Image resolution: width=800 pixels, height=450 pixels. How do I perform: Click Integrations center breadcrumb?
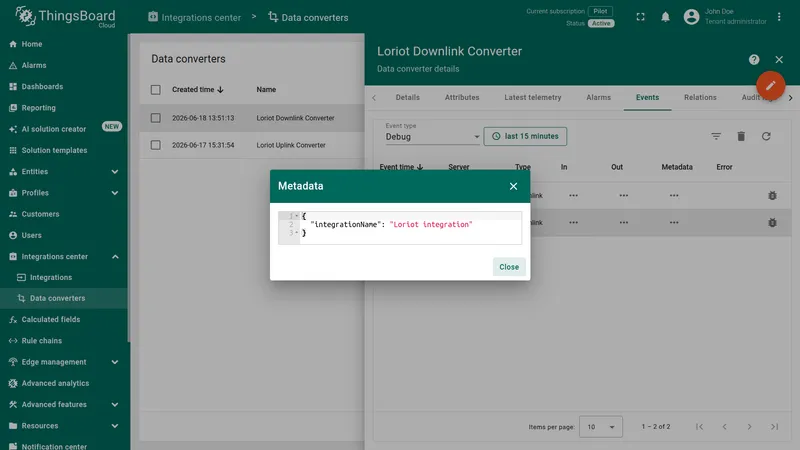point(194,17)
